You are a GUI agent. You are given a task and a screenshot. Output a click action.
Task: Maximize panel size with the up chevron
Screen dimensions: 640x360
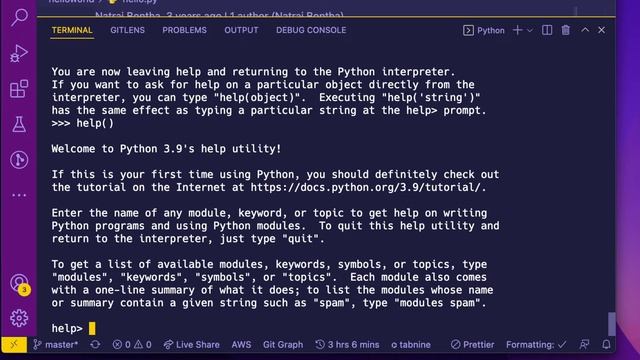585,30
